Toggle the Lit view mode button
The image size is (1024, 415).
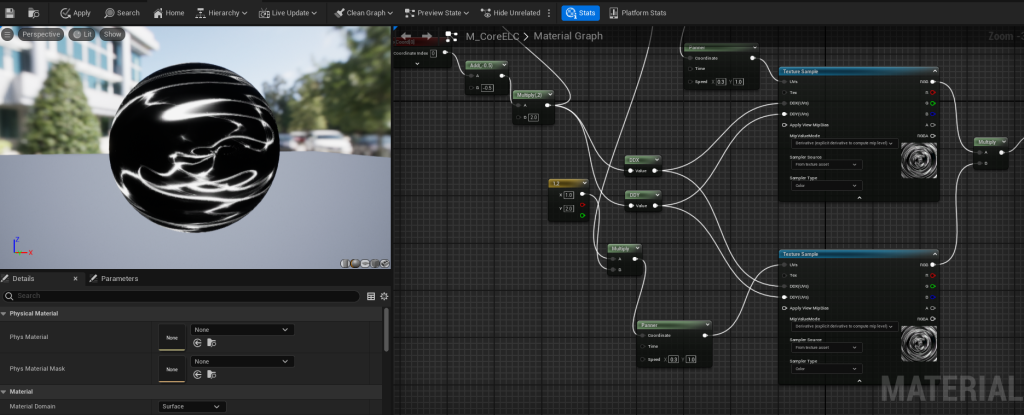(x=82, y=34)
